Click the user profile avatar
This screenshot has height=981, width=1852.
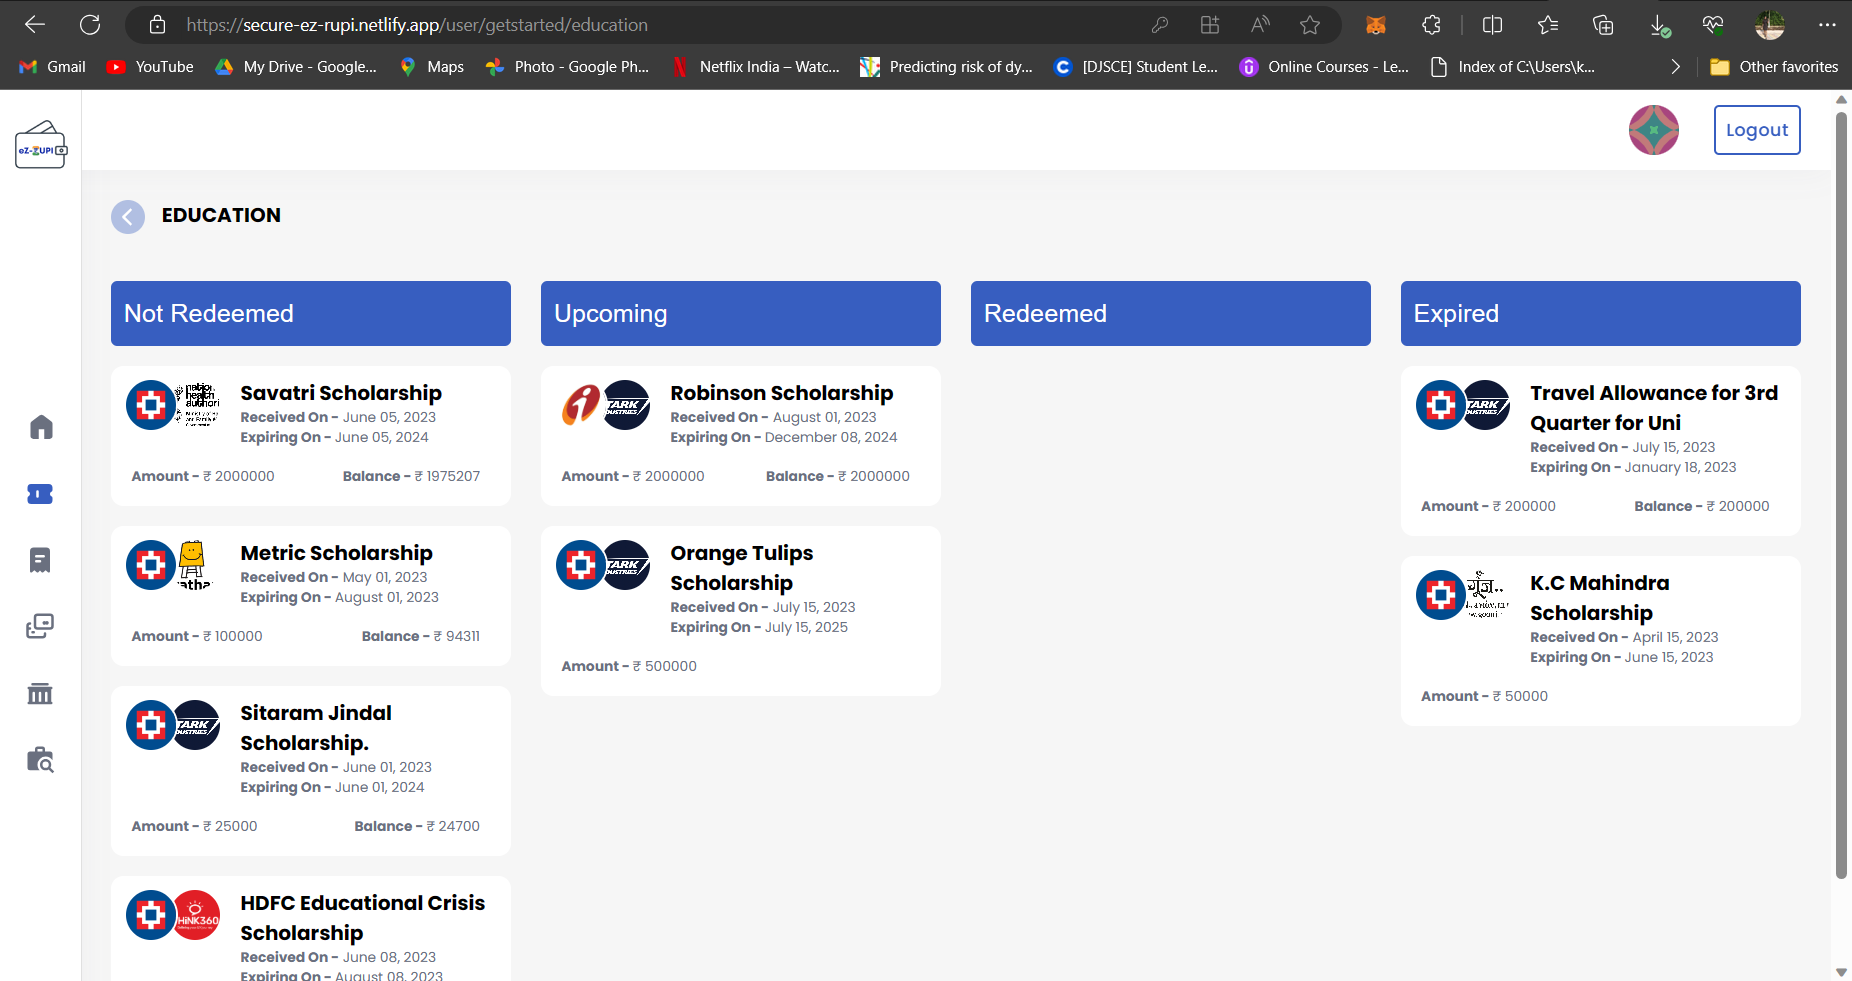tap(1652, 129)
